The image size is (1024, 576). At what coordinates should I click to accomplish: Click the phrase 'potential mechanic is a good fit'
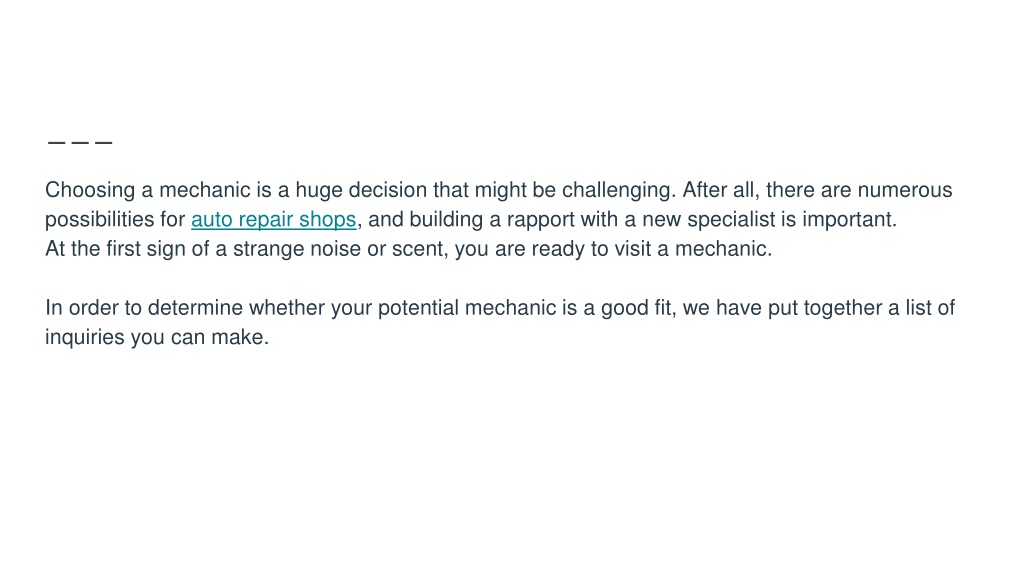point(524,308)
